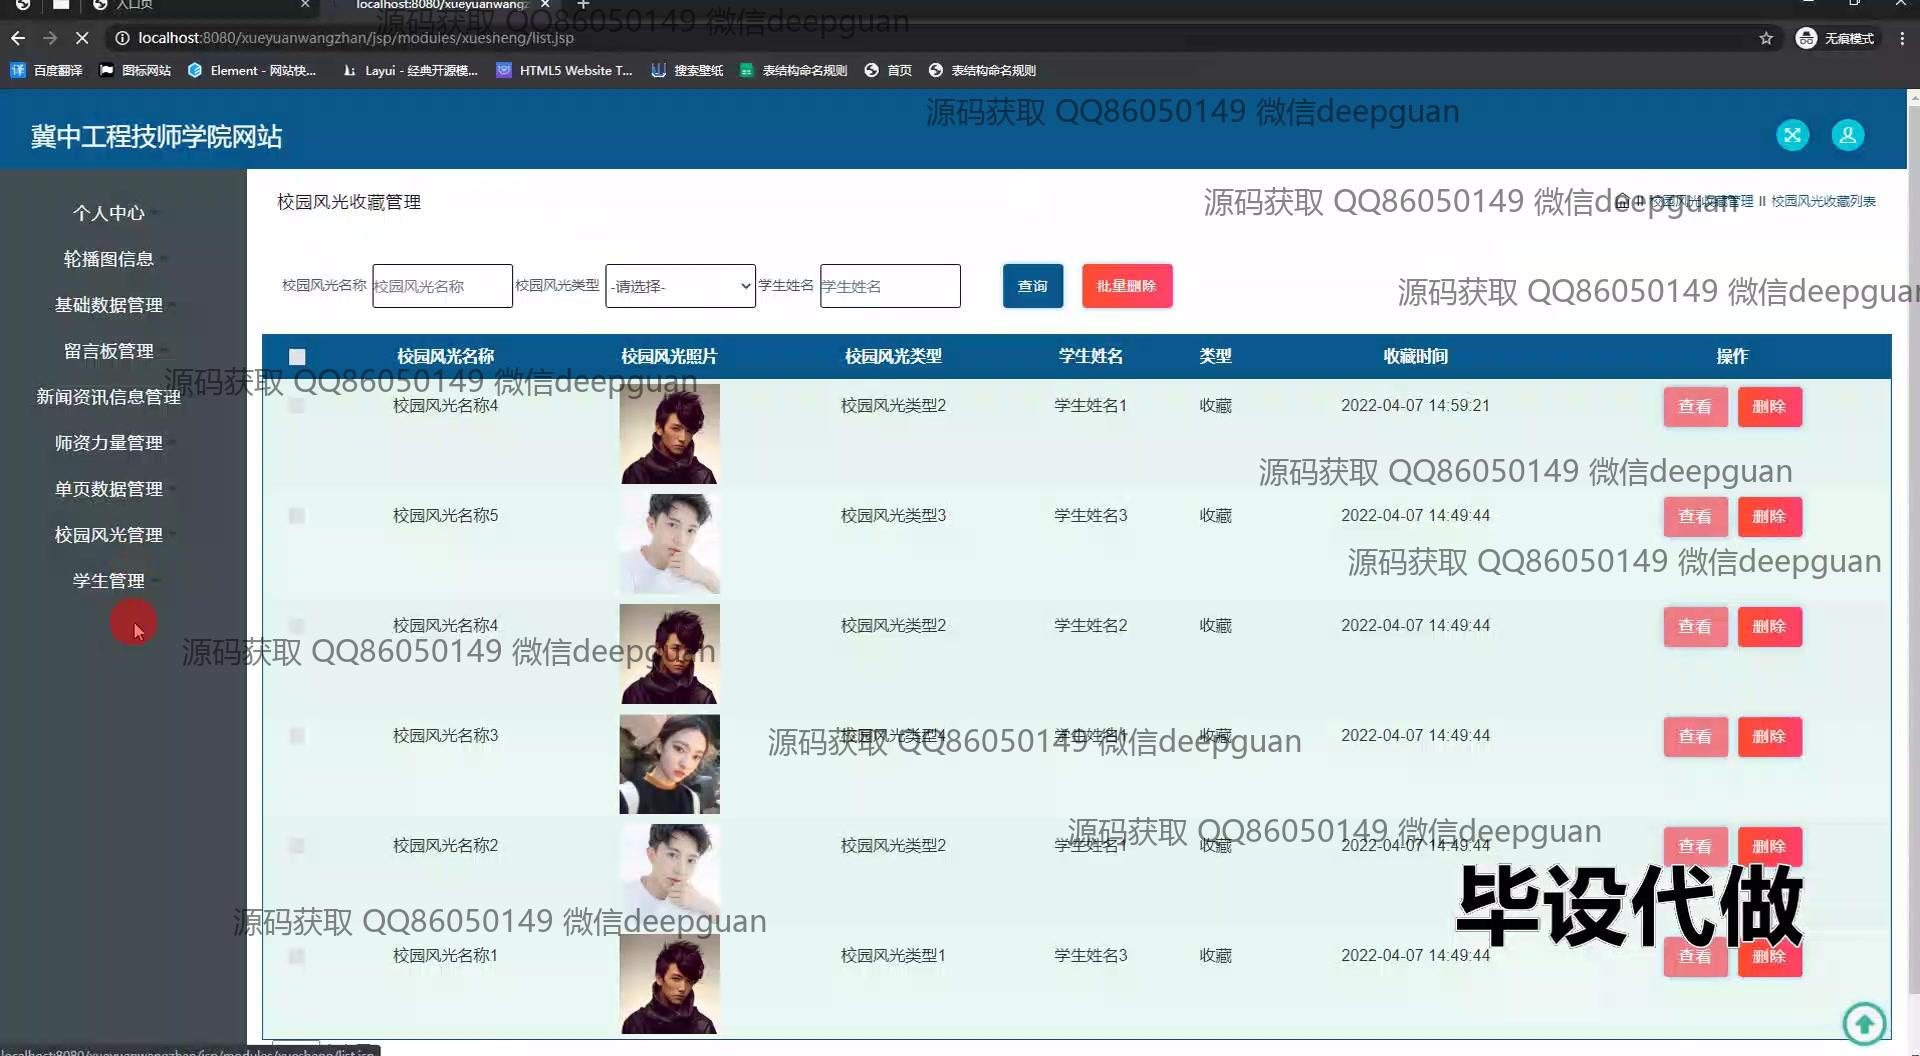Select 个人中心 in the sidebar
Viewport: 1920px width, 1056px height.
click(x=109, y=213)
